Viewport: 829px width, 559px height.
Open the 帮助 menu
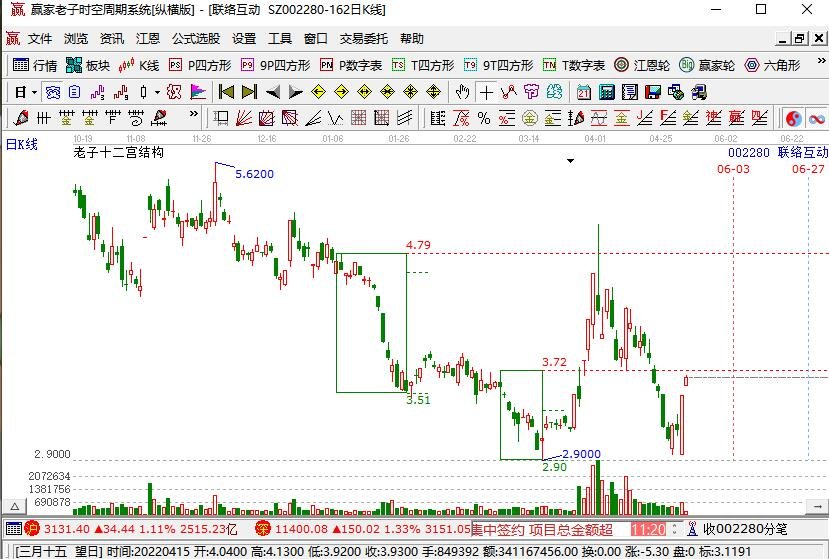(x=412, y=39)
